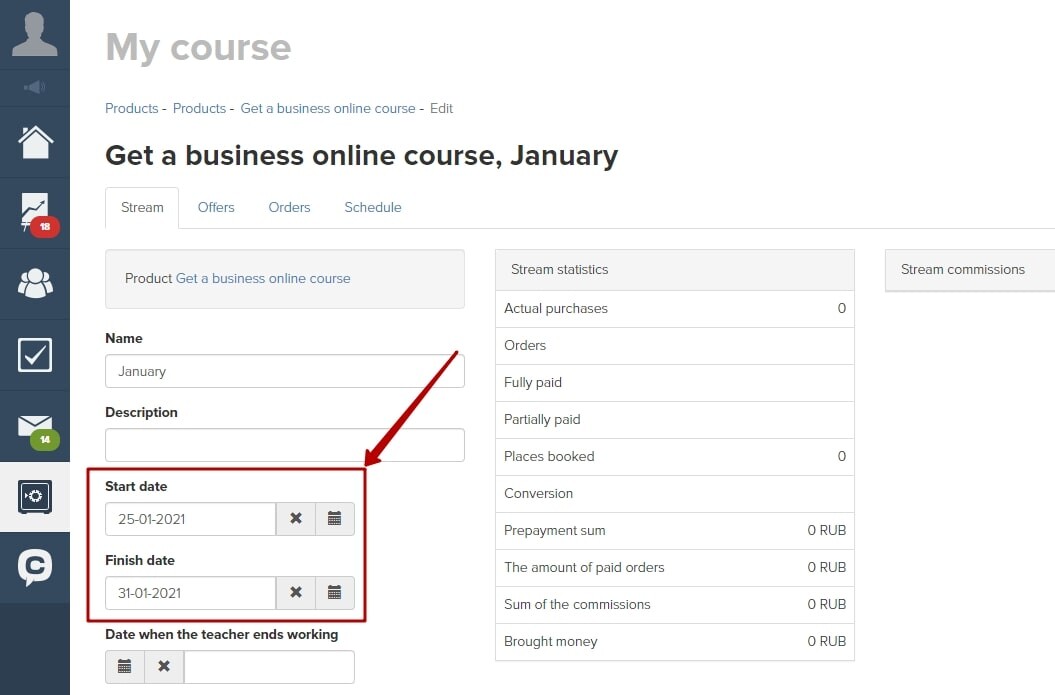Open the Start date calendar picker
The width and height of the screenshot is (1055, 695).
click(335, 519)
